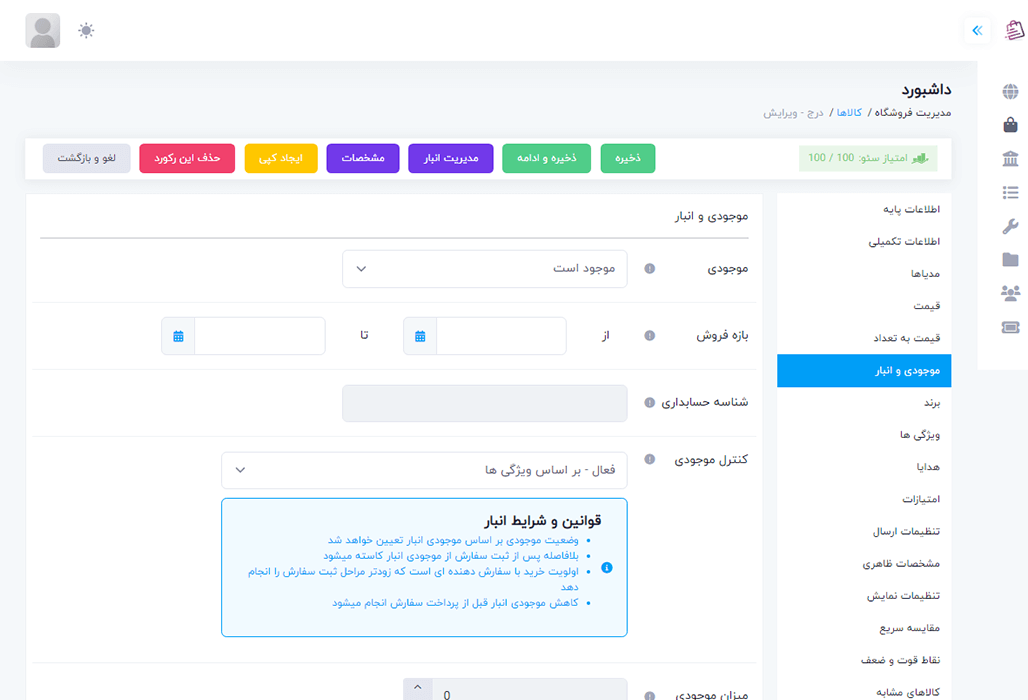Click the sale end date input field
This screenshot has height=700, width=1028.
[x=259, y=336]
